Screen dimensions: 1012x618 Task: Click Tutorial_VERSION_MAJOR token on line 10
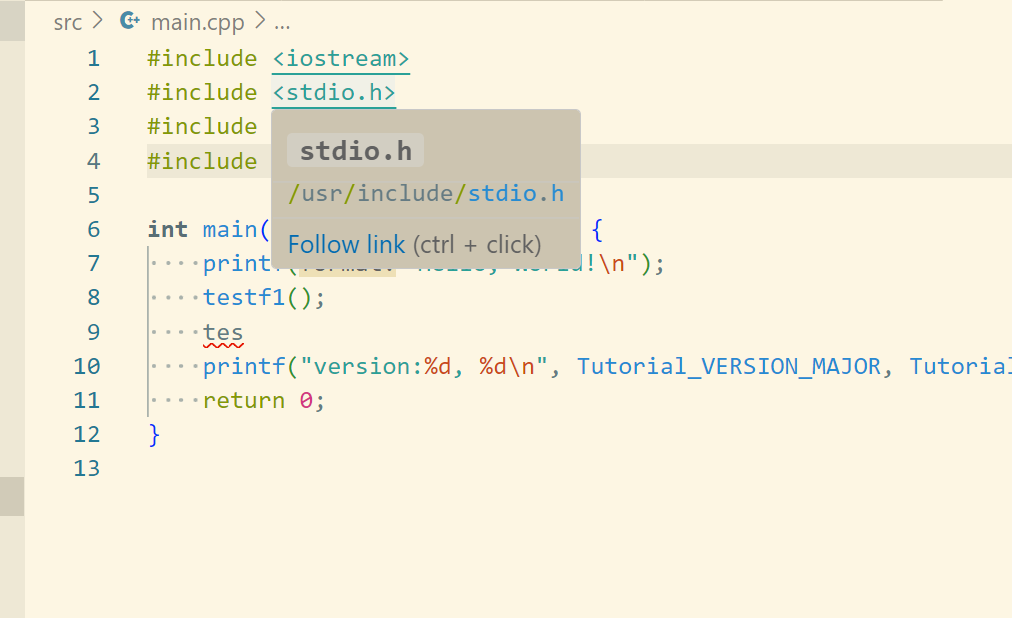point(729,366)
